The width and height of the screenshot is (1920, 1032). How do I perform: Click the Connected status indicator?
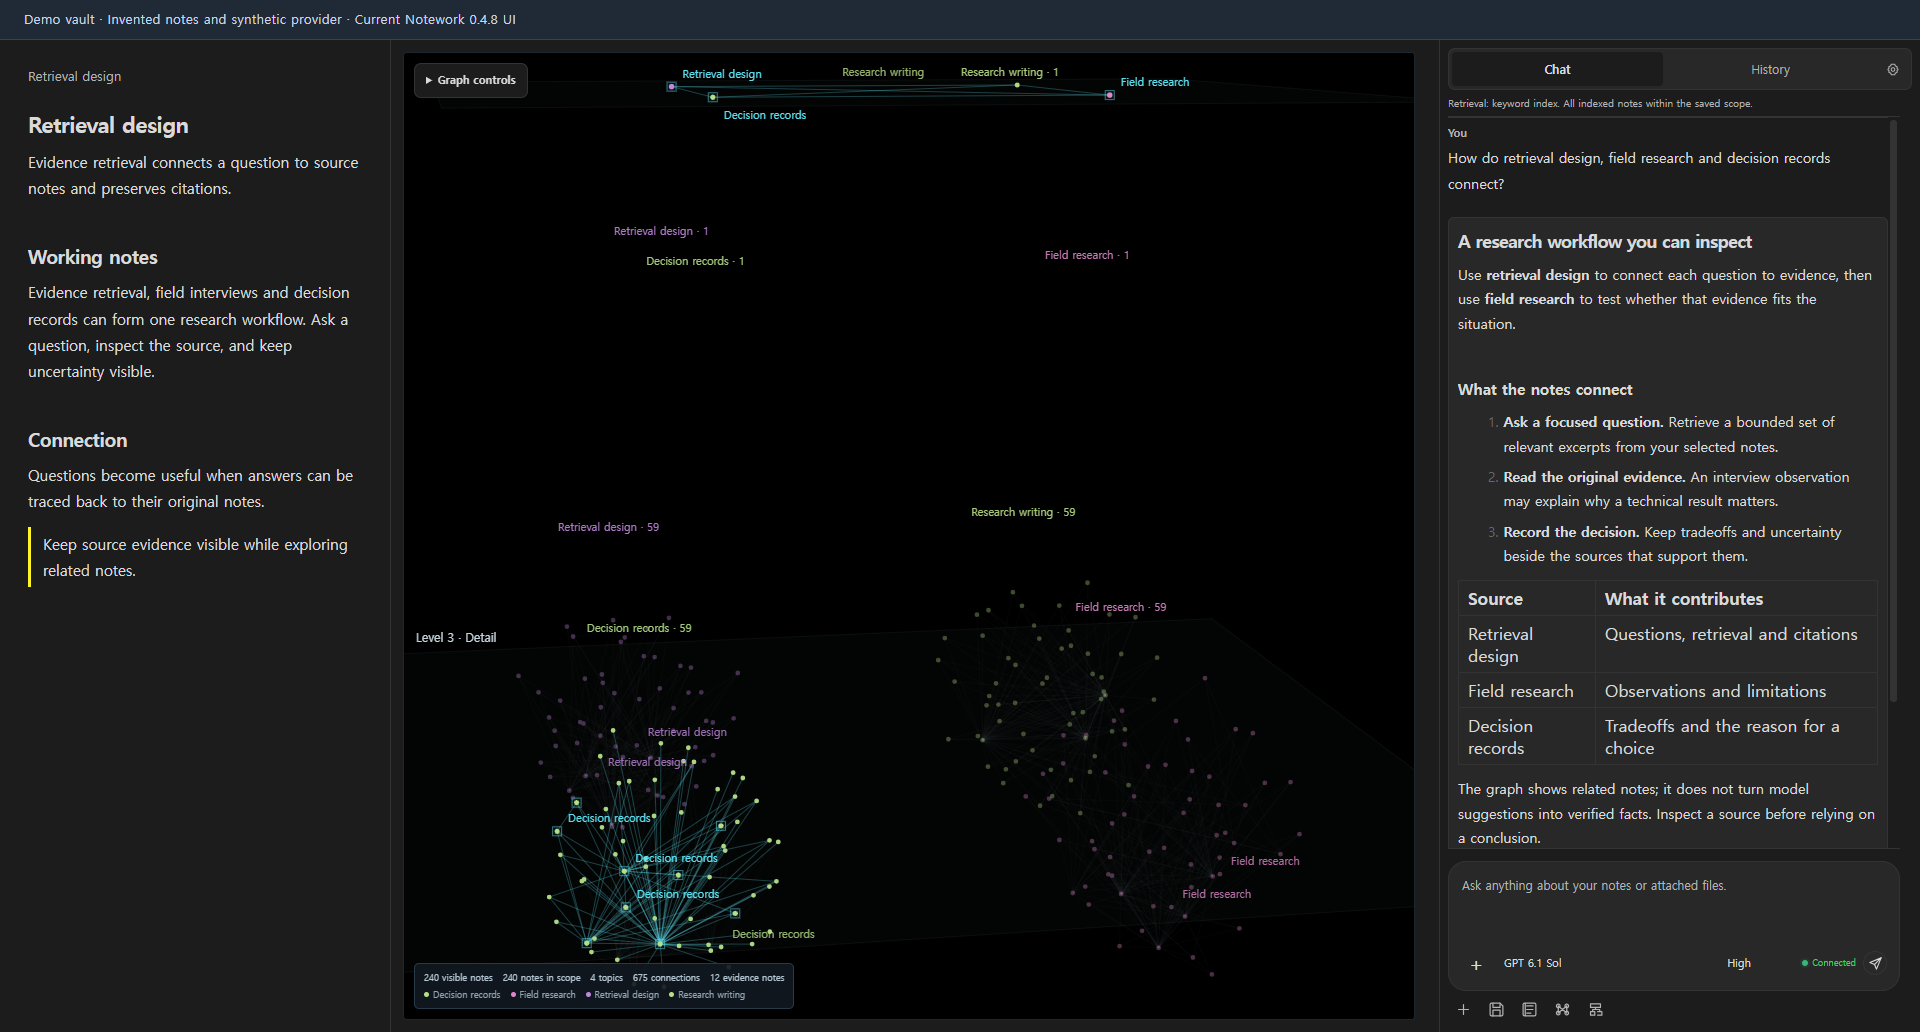click(x=1828, y=963)
